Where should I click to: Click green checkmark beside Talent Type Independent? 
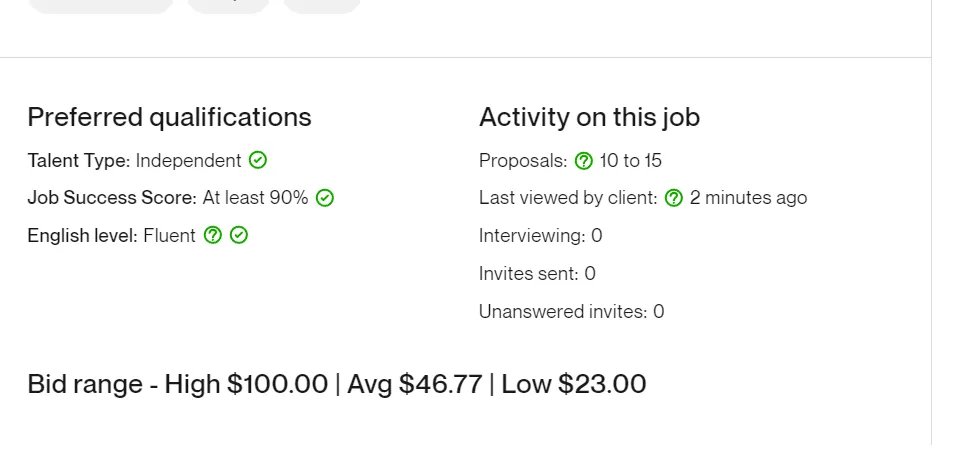tap(258, 160)
